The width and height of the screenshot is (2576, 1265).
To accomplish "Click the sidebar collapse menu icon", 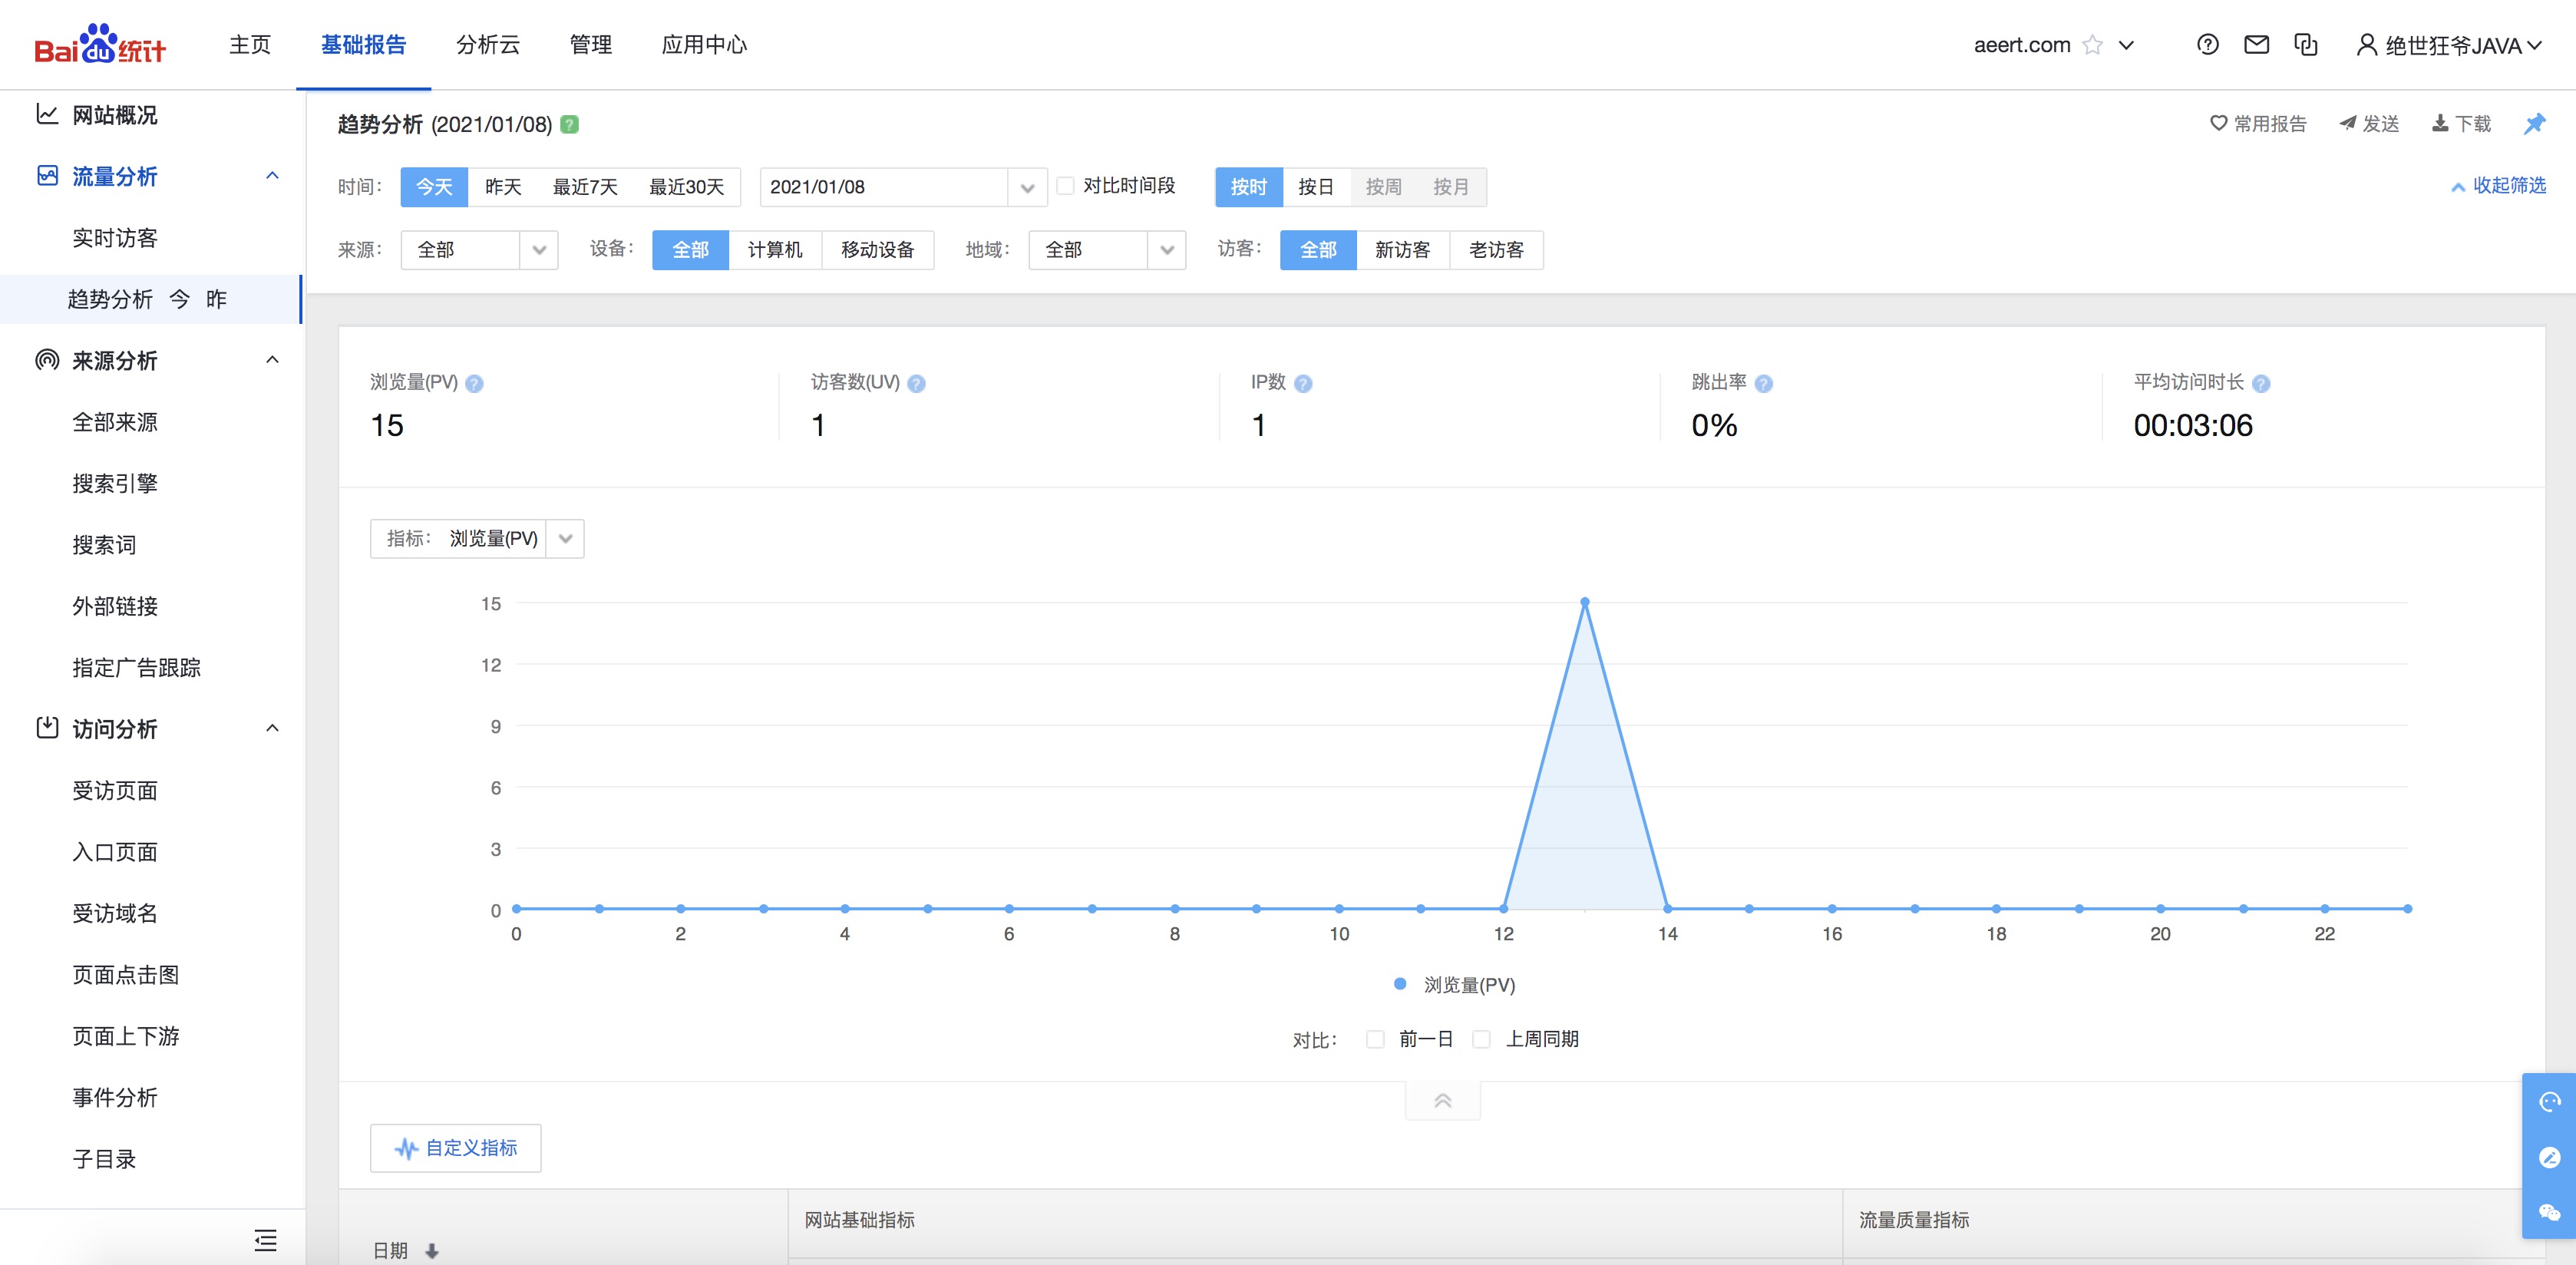I will pyautogui.click(x=265, y=1240).
